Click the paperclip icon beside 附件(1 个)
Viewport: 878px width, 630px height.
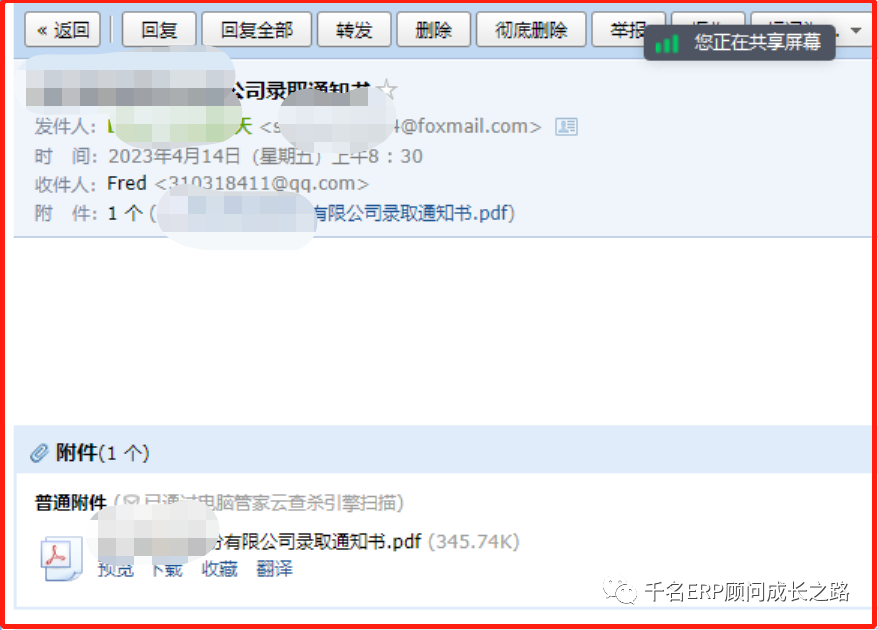coord(39,452)
